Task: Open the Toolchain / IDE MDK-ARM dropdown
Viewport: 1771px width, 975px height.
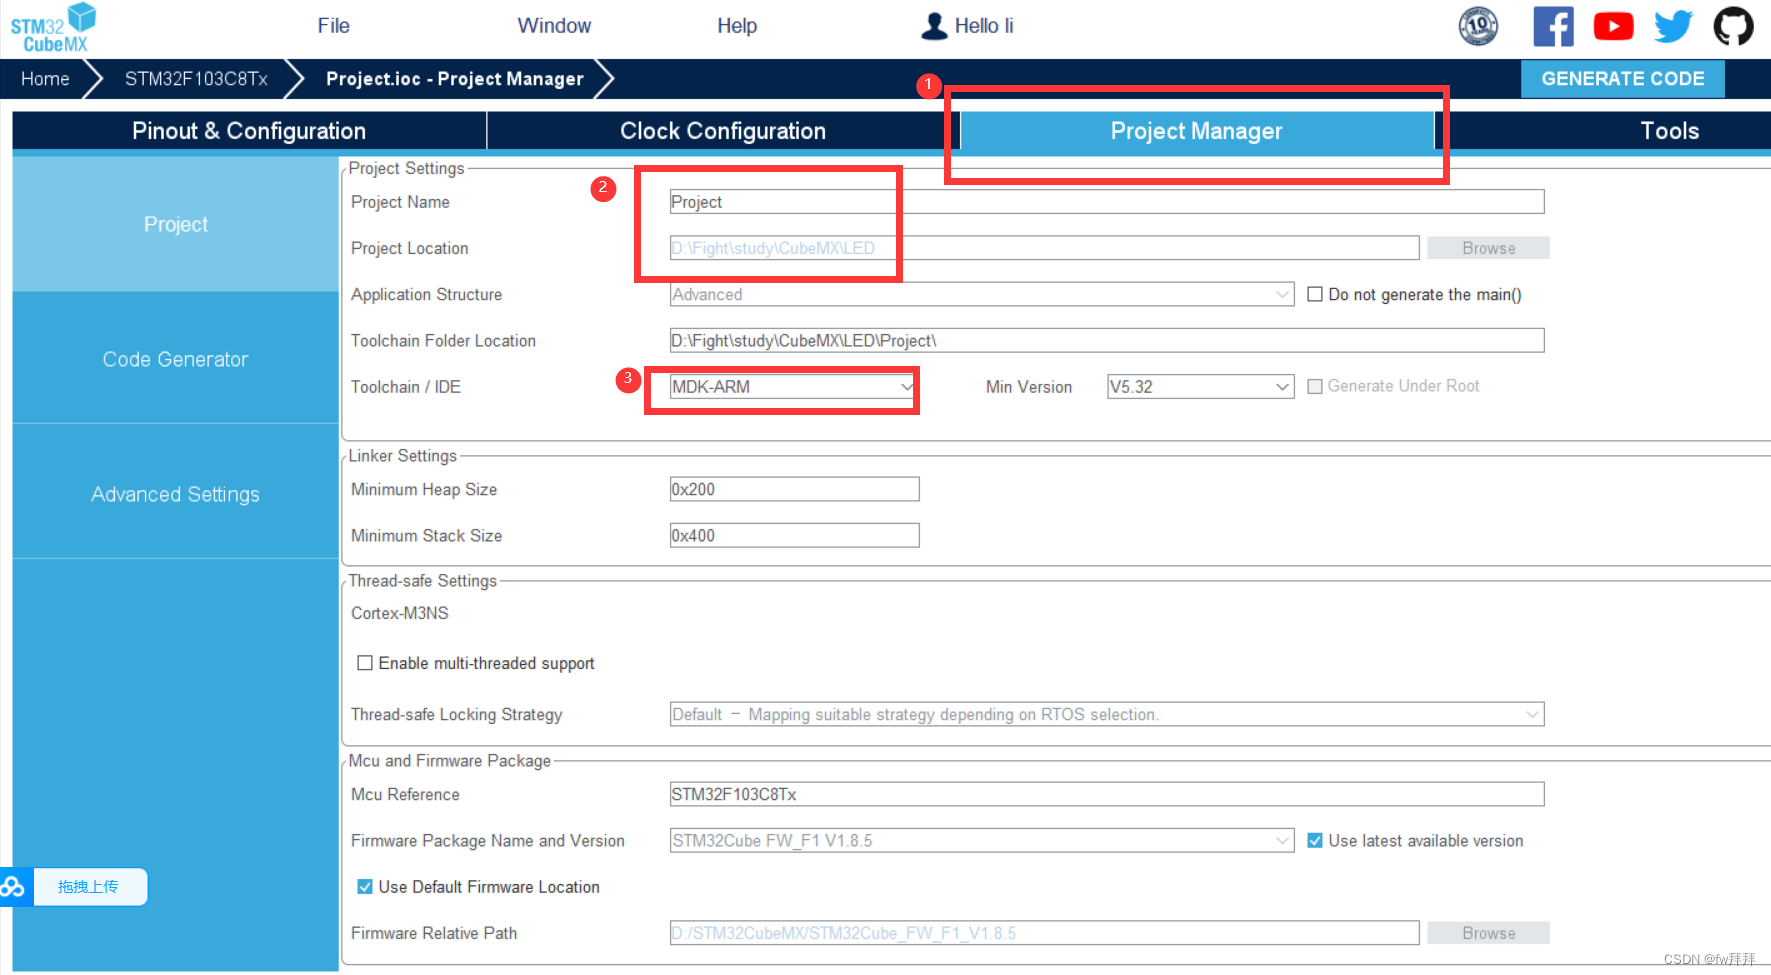Action: pos(793,387)
